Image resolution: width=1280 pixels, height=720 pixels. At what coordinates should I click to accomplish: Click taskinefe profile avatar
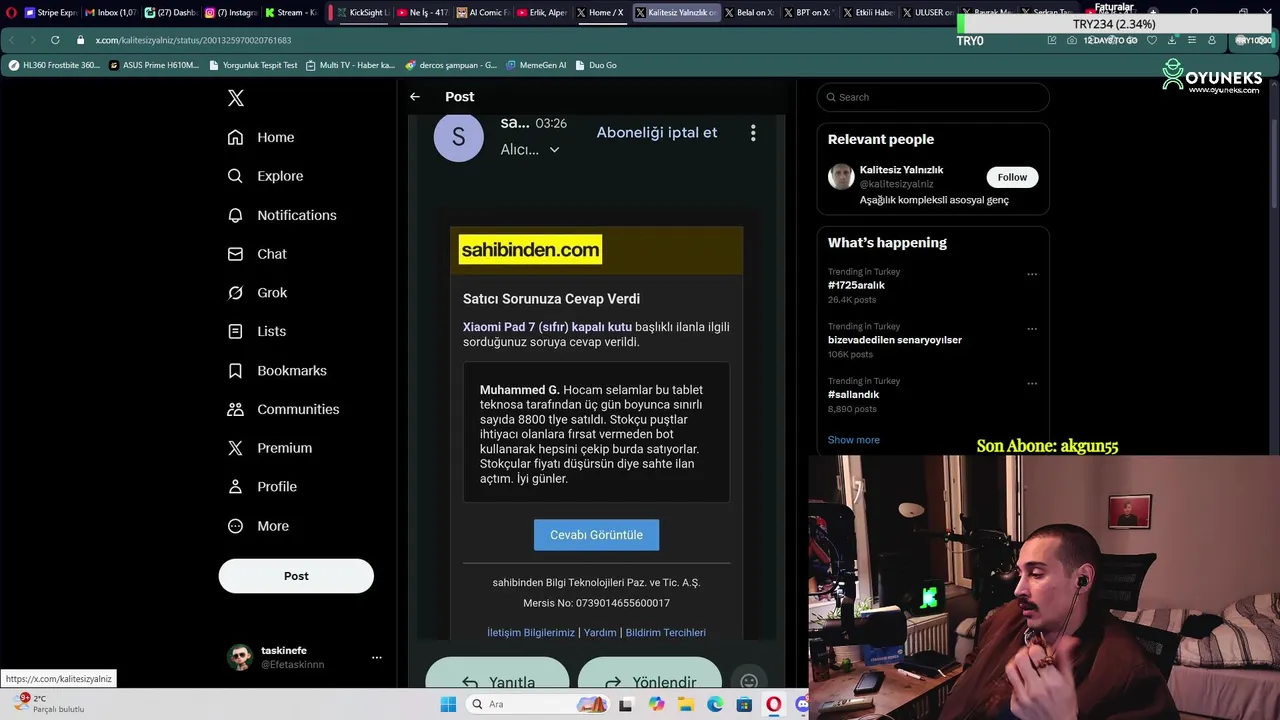[240, 657]
